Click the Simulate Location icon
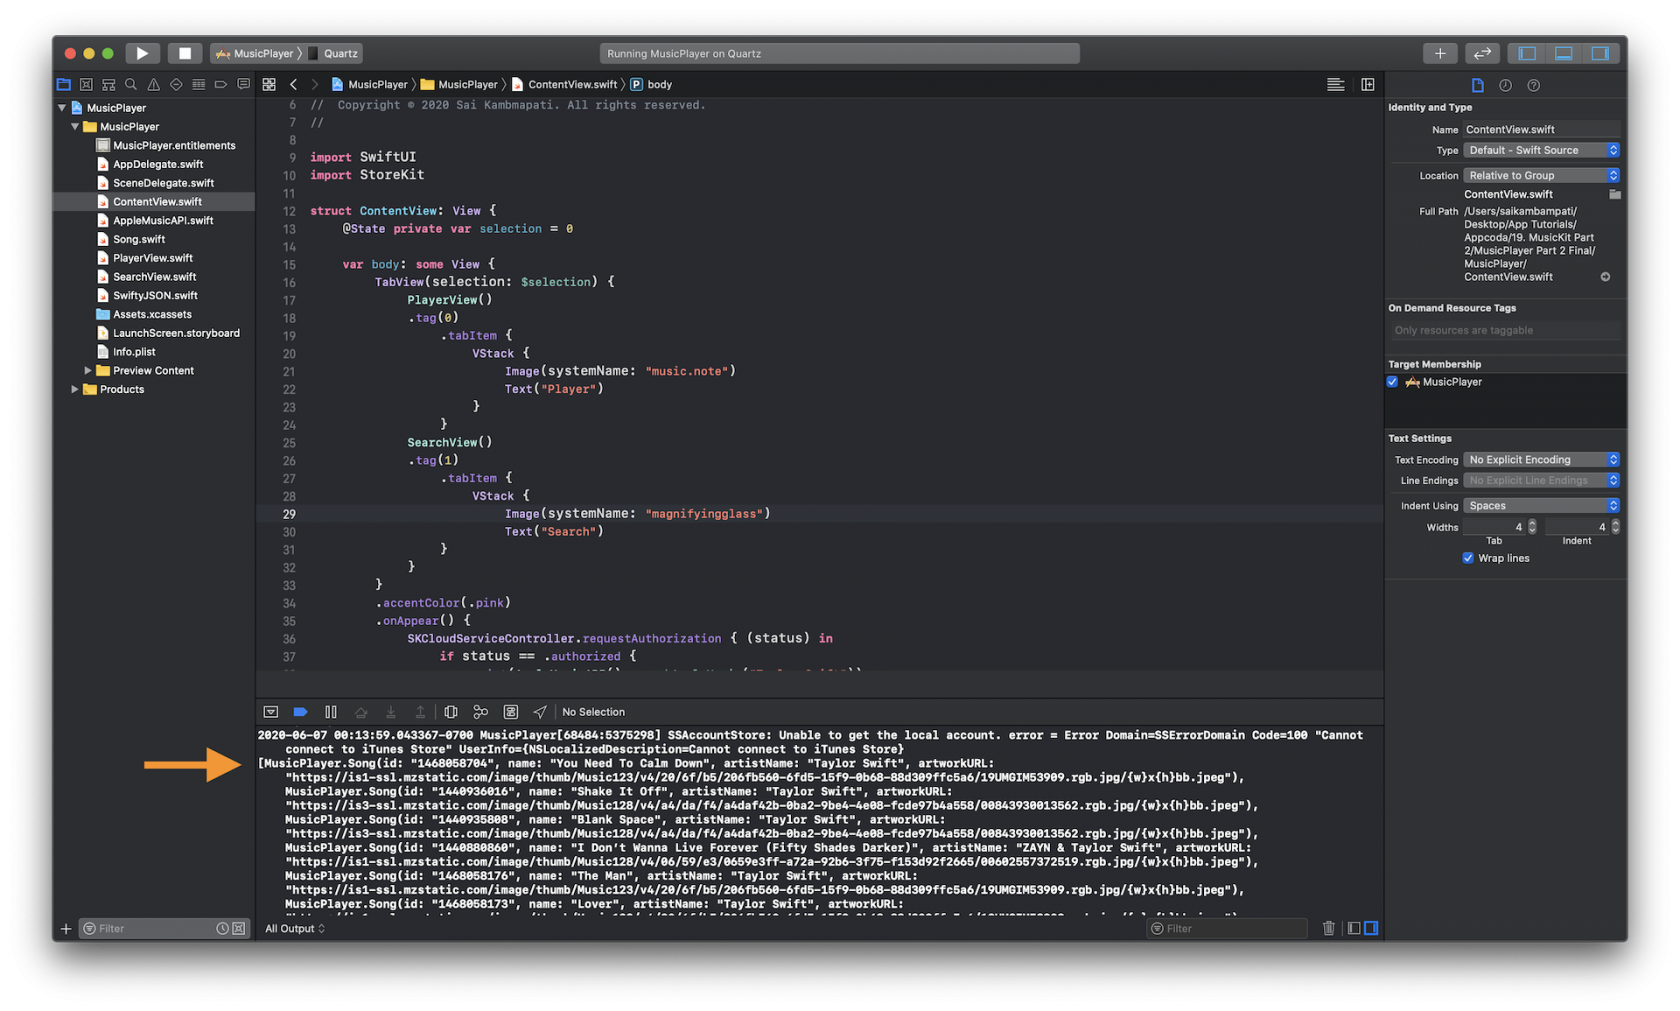 pos(540,711)
